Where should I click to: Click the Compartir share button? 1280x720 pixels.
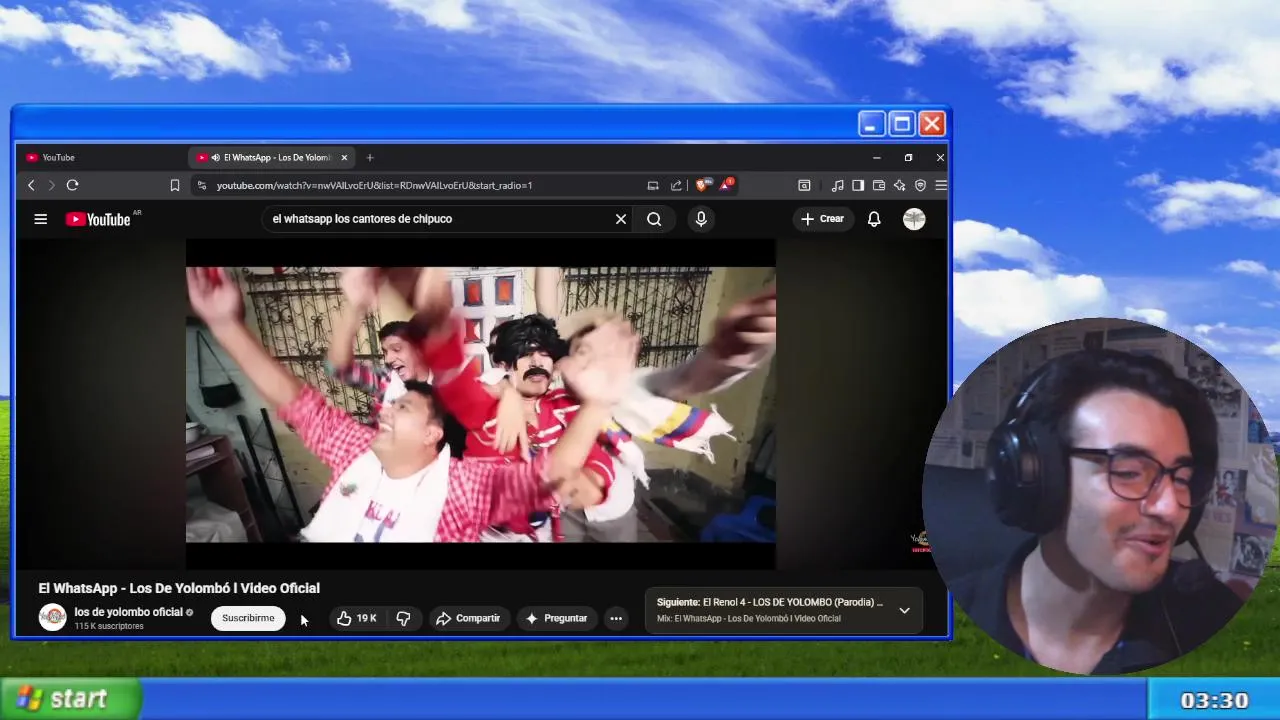coord(468,618)
